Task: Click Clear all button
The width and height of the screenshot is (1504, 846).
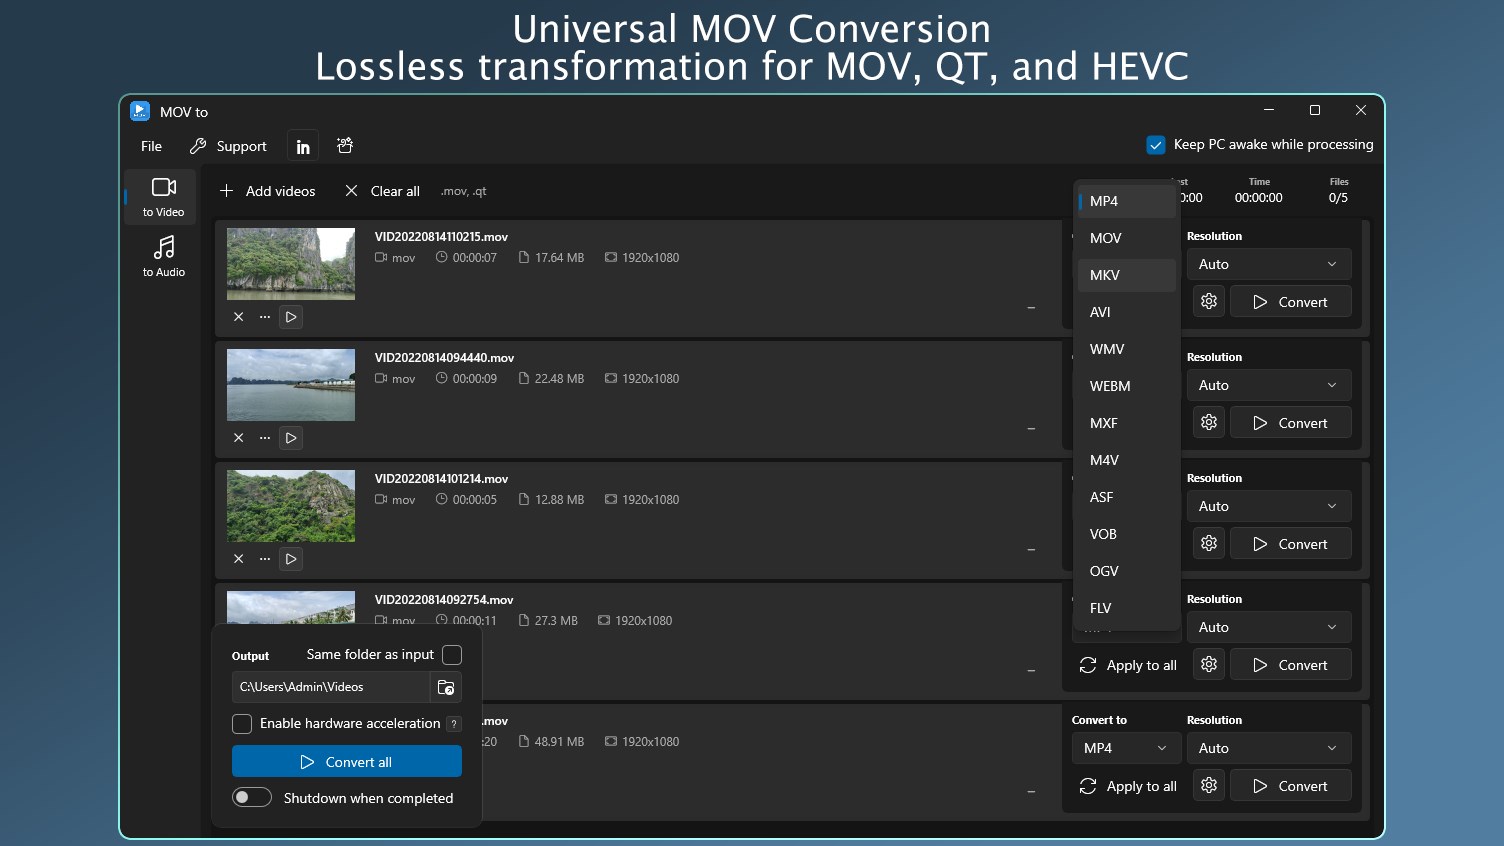Action: click(x=382, y=191)
